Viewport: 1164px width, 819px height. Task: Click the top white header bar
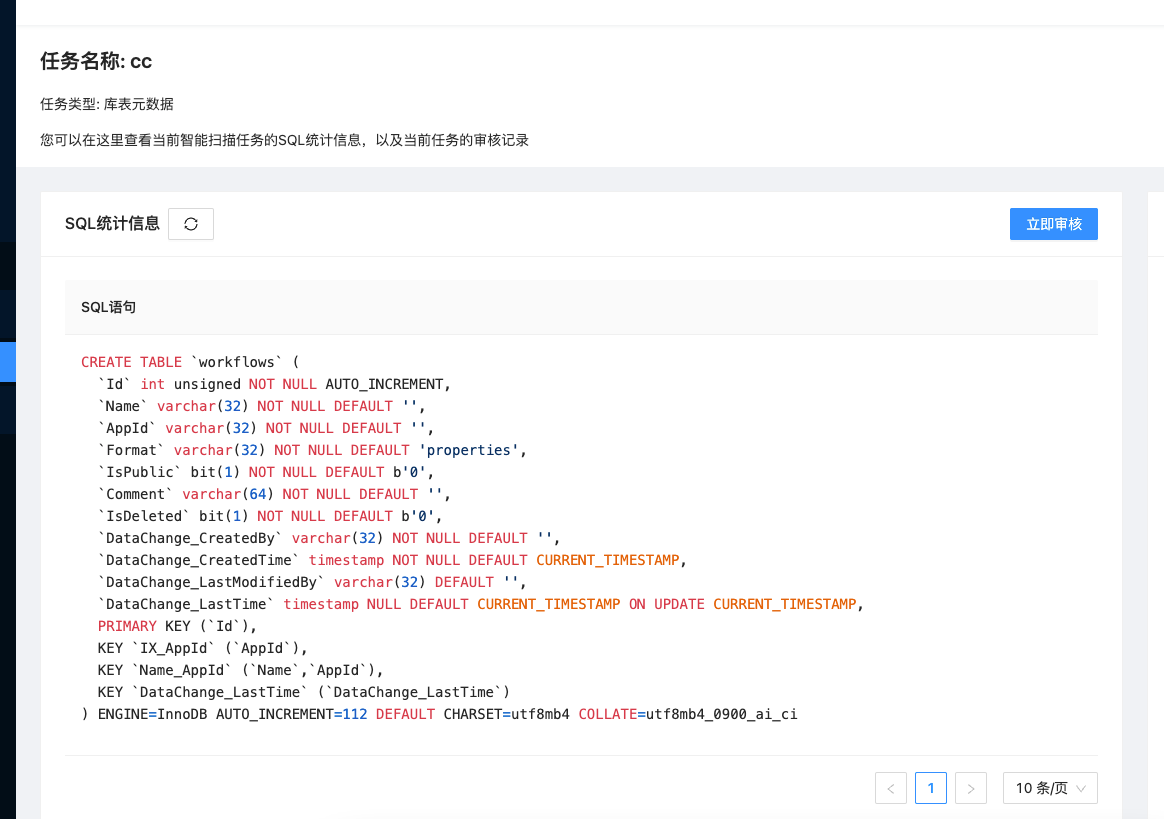[x=580, y=13]
